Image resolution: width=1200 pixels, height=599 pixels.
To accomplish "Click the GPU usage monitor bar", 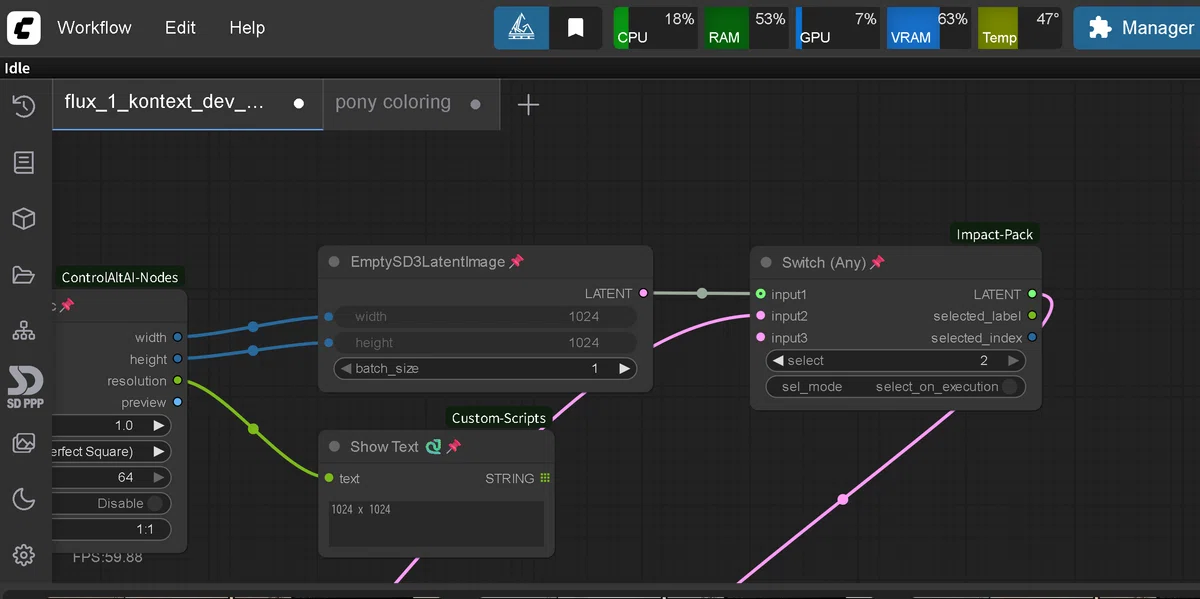I will point(838,28).
